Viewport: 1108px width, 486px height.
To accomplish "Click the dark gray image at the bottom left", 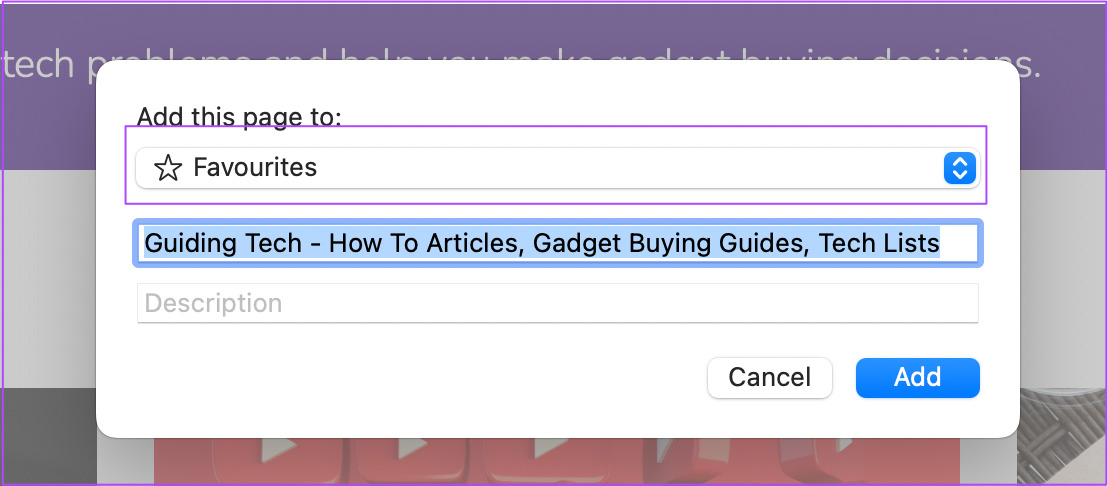I will click(49, 435).
